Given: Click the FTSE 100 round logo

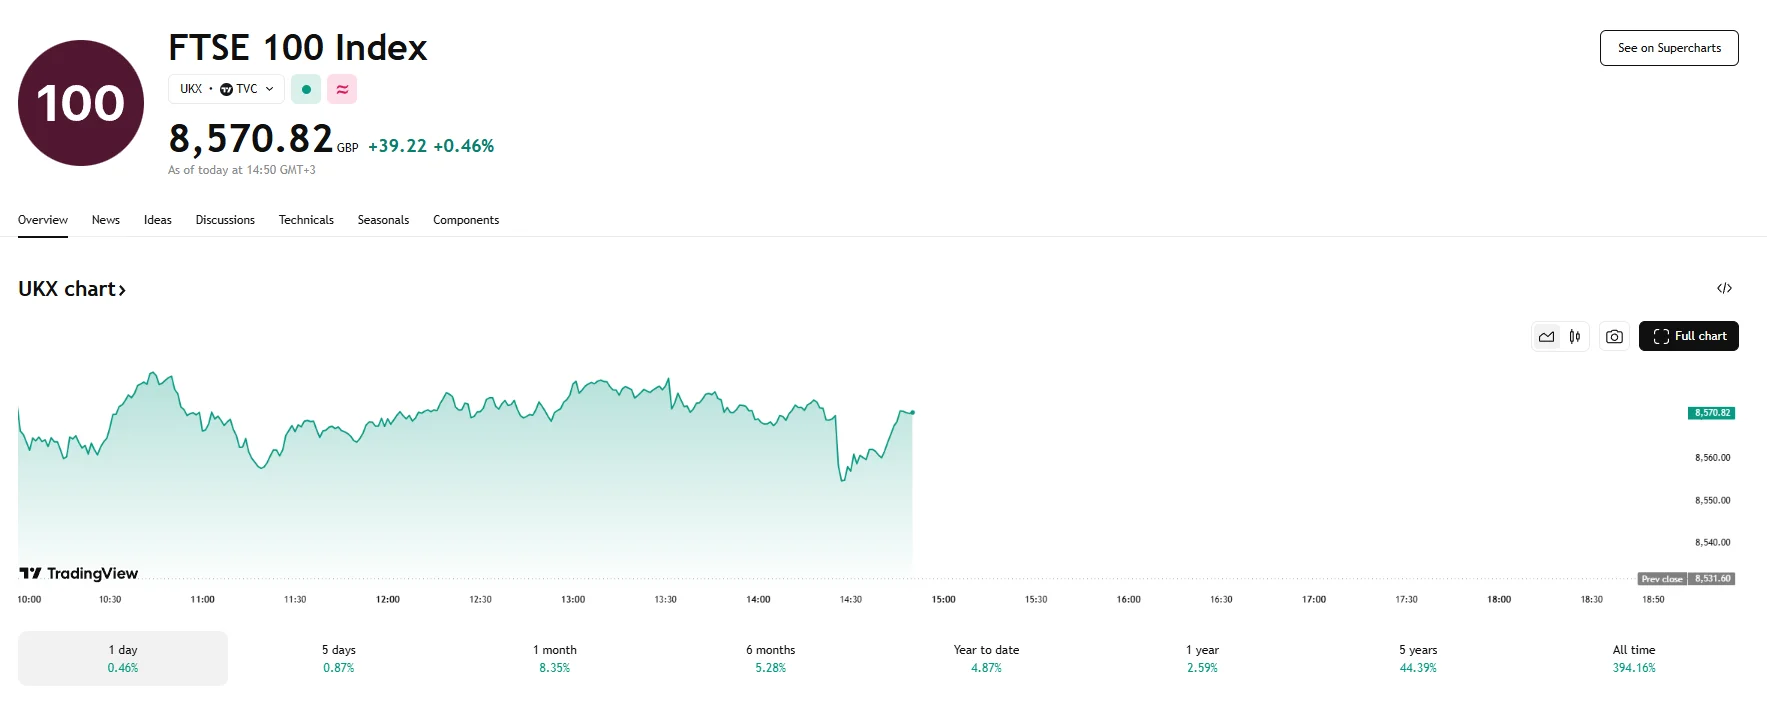Looking at the screenshot, I should (x=81, y=103).
